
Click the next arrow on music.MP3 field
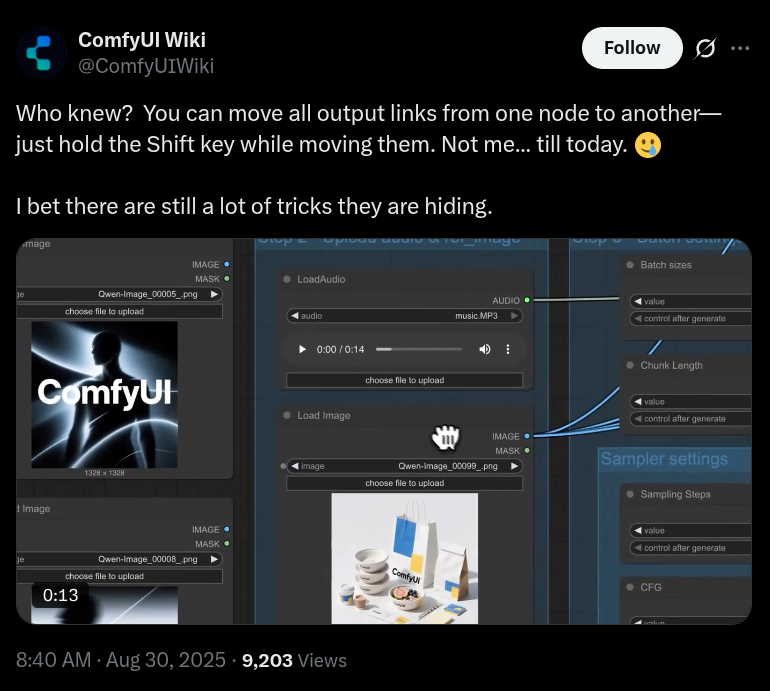coord(514,316)
